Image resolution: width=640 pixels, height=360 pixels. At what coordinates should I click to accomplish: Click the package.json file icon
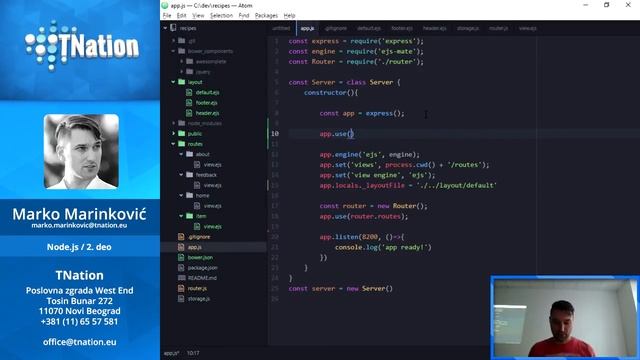click(181, 267)
